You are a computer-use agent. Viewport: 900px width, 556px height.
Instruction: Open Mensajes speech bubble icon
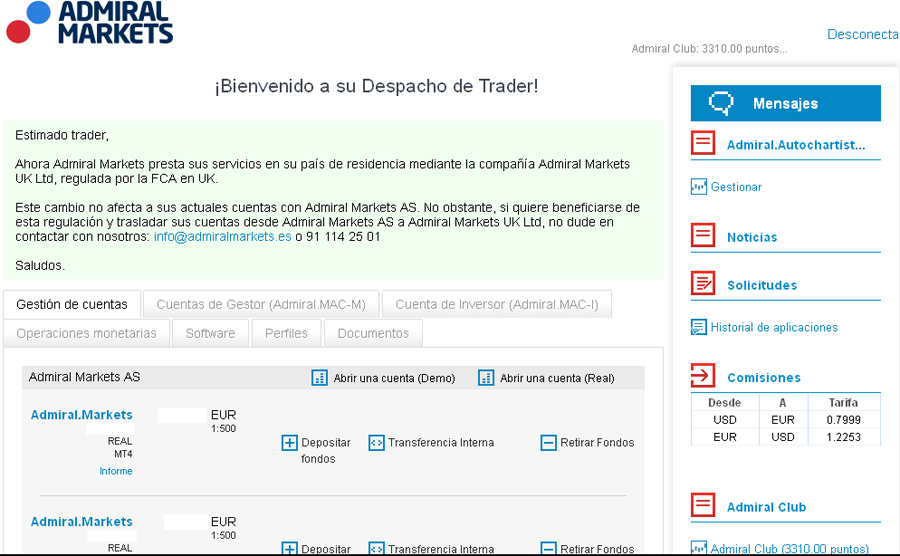pyautogui.click(x=721, y=103)
